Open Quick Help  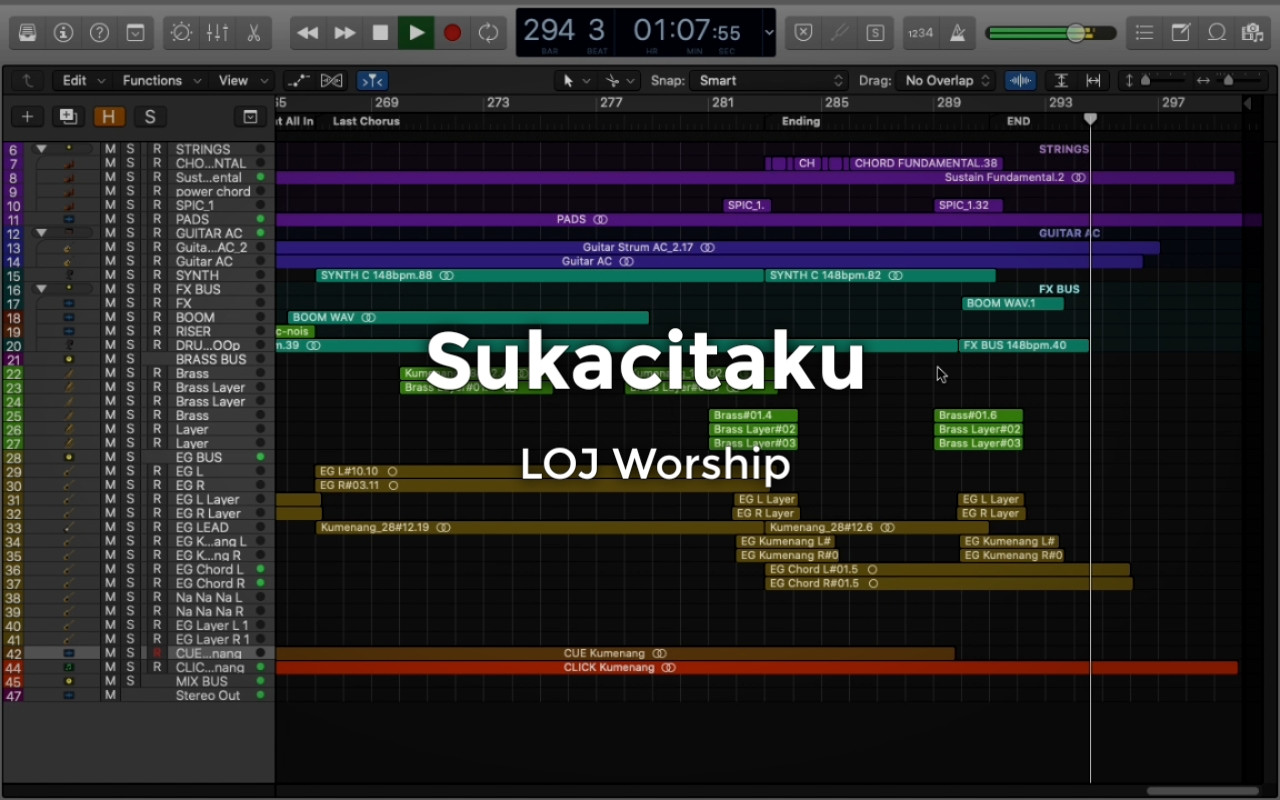99,32
